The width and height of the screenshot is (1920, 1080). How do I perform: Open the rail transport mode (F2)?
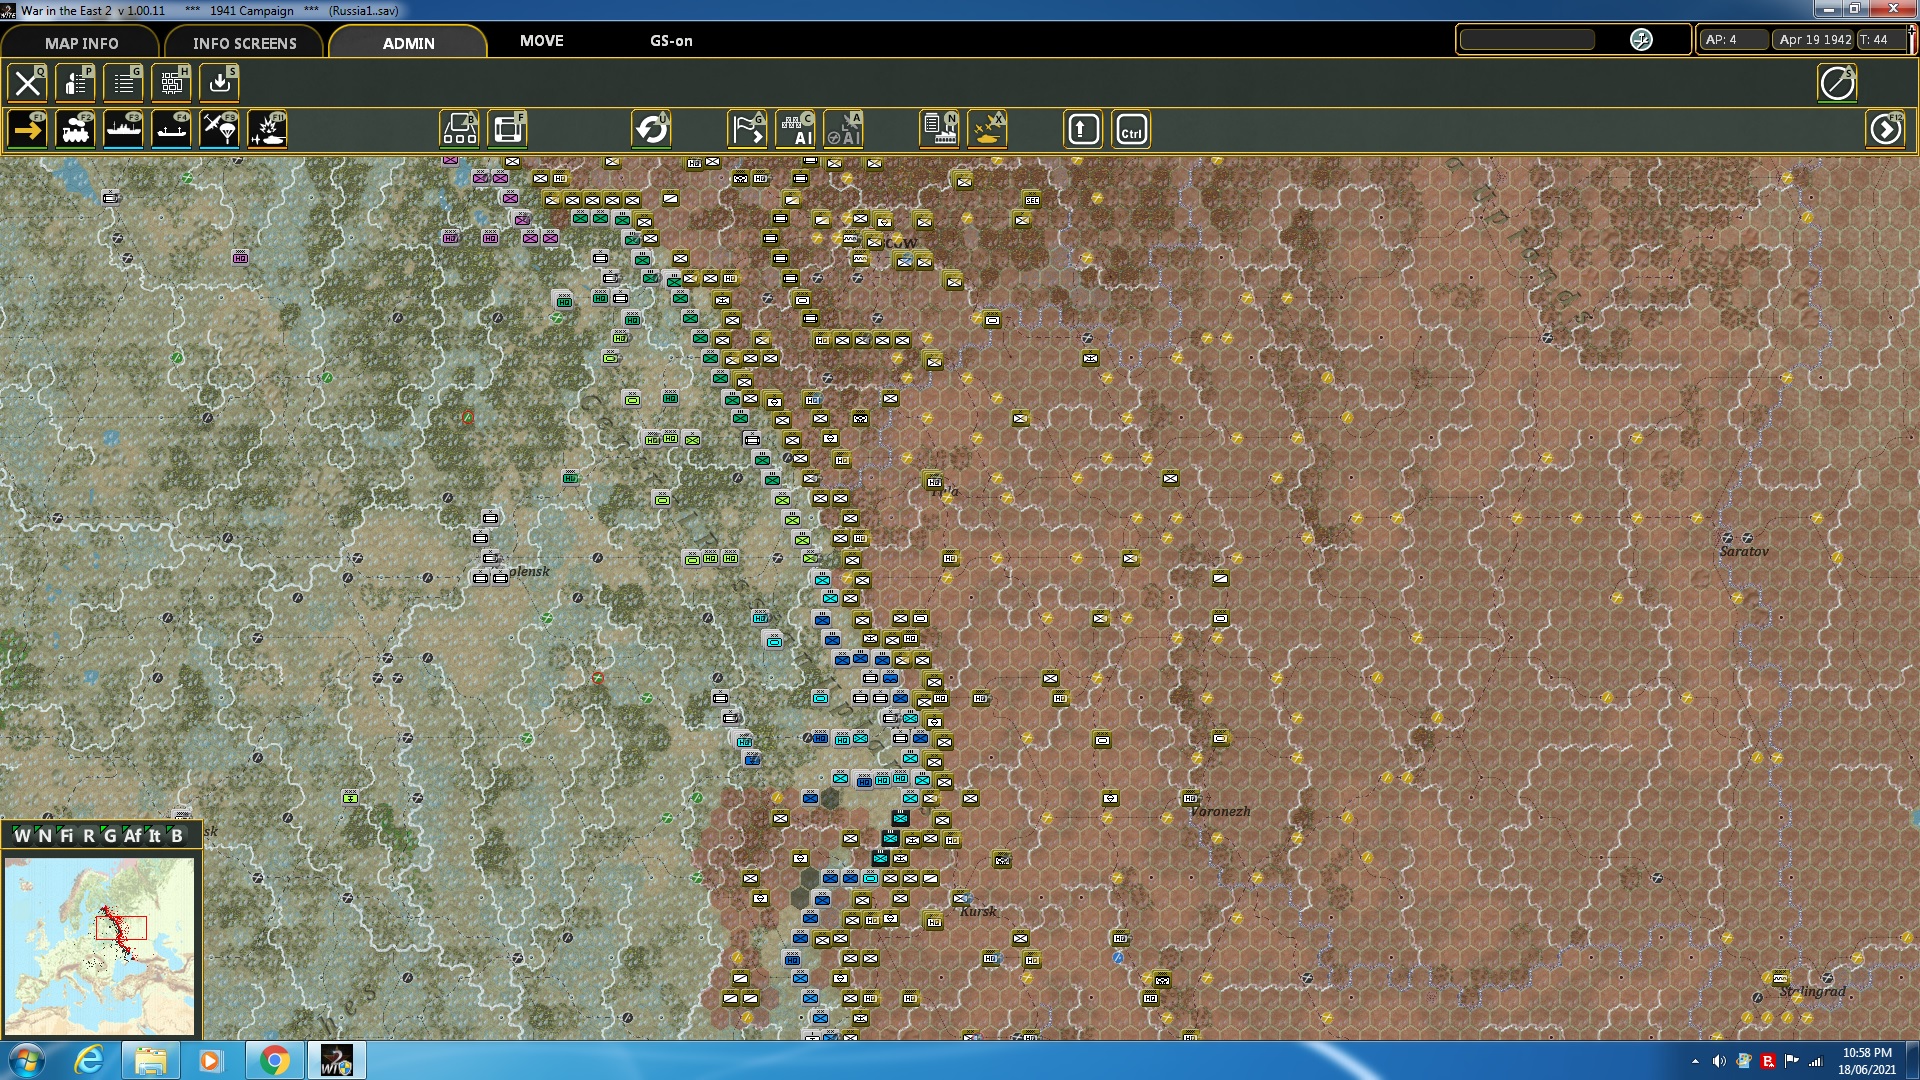click(x=75, y=129)
